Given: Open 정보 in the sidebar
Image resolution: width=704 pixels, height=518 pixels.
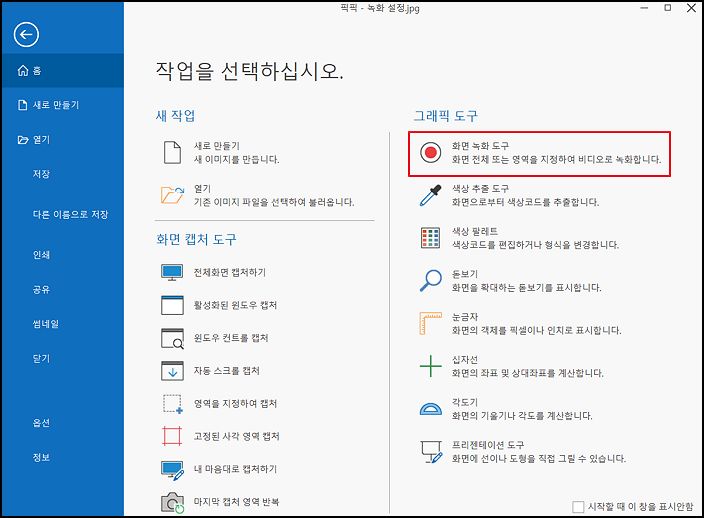Looking at the screenshot, I should pos(41,457).
